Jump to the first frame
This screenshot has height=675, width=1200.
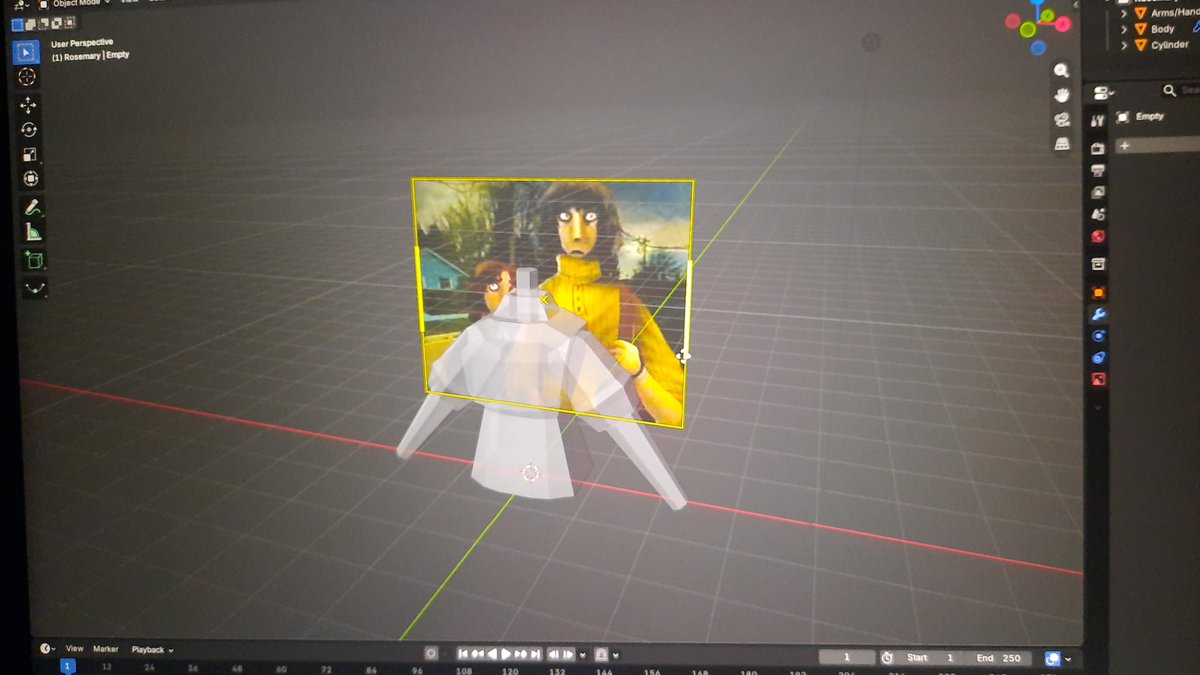[464, 653]
